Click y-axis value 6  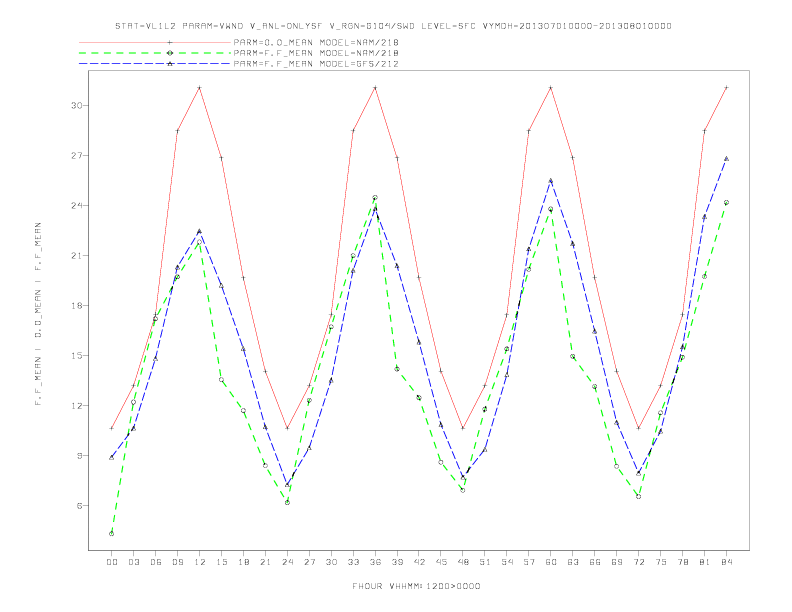tap(79, 505)
